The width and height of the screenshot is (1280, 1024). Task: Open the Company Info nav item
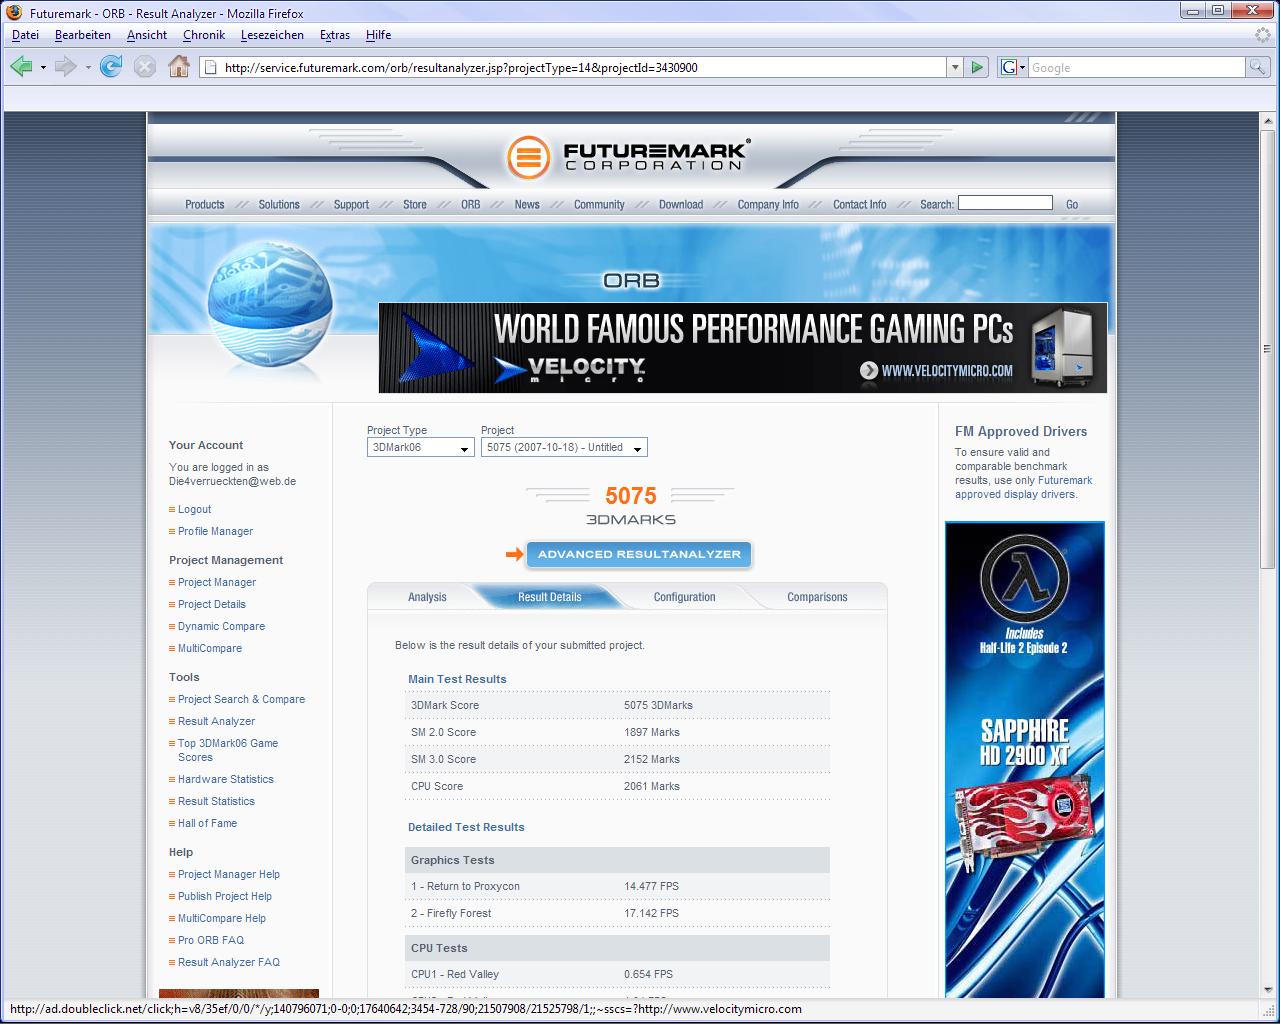[x=768, y=204]
